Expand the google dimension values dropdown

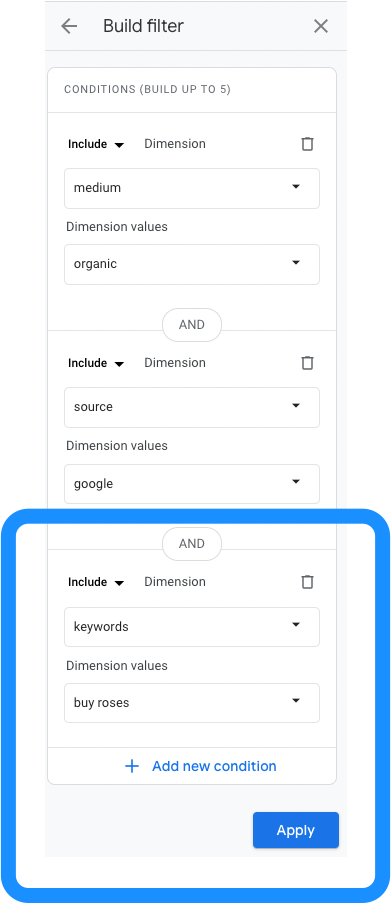192,484
